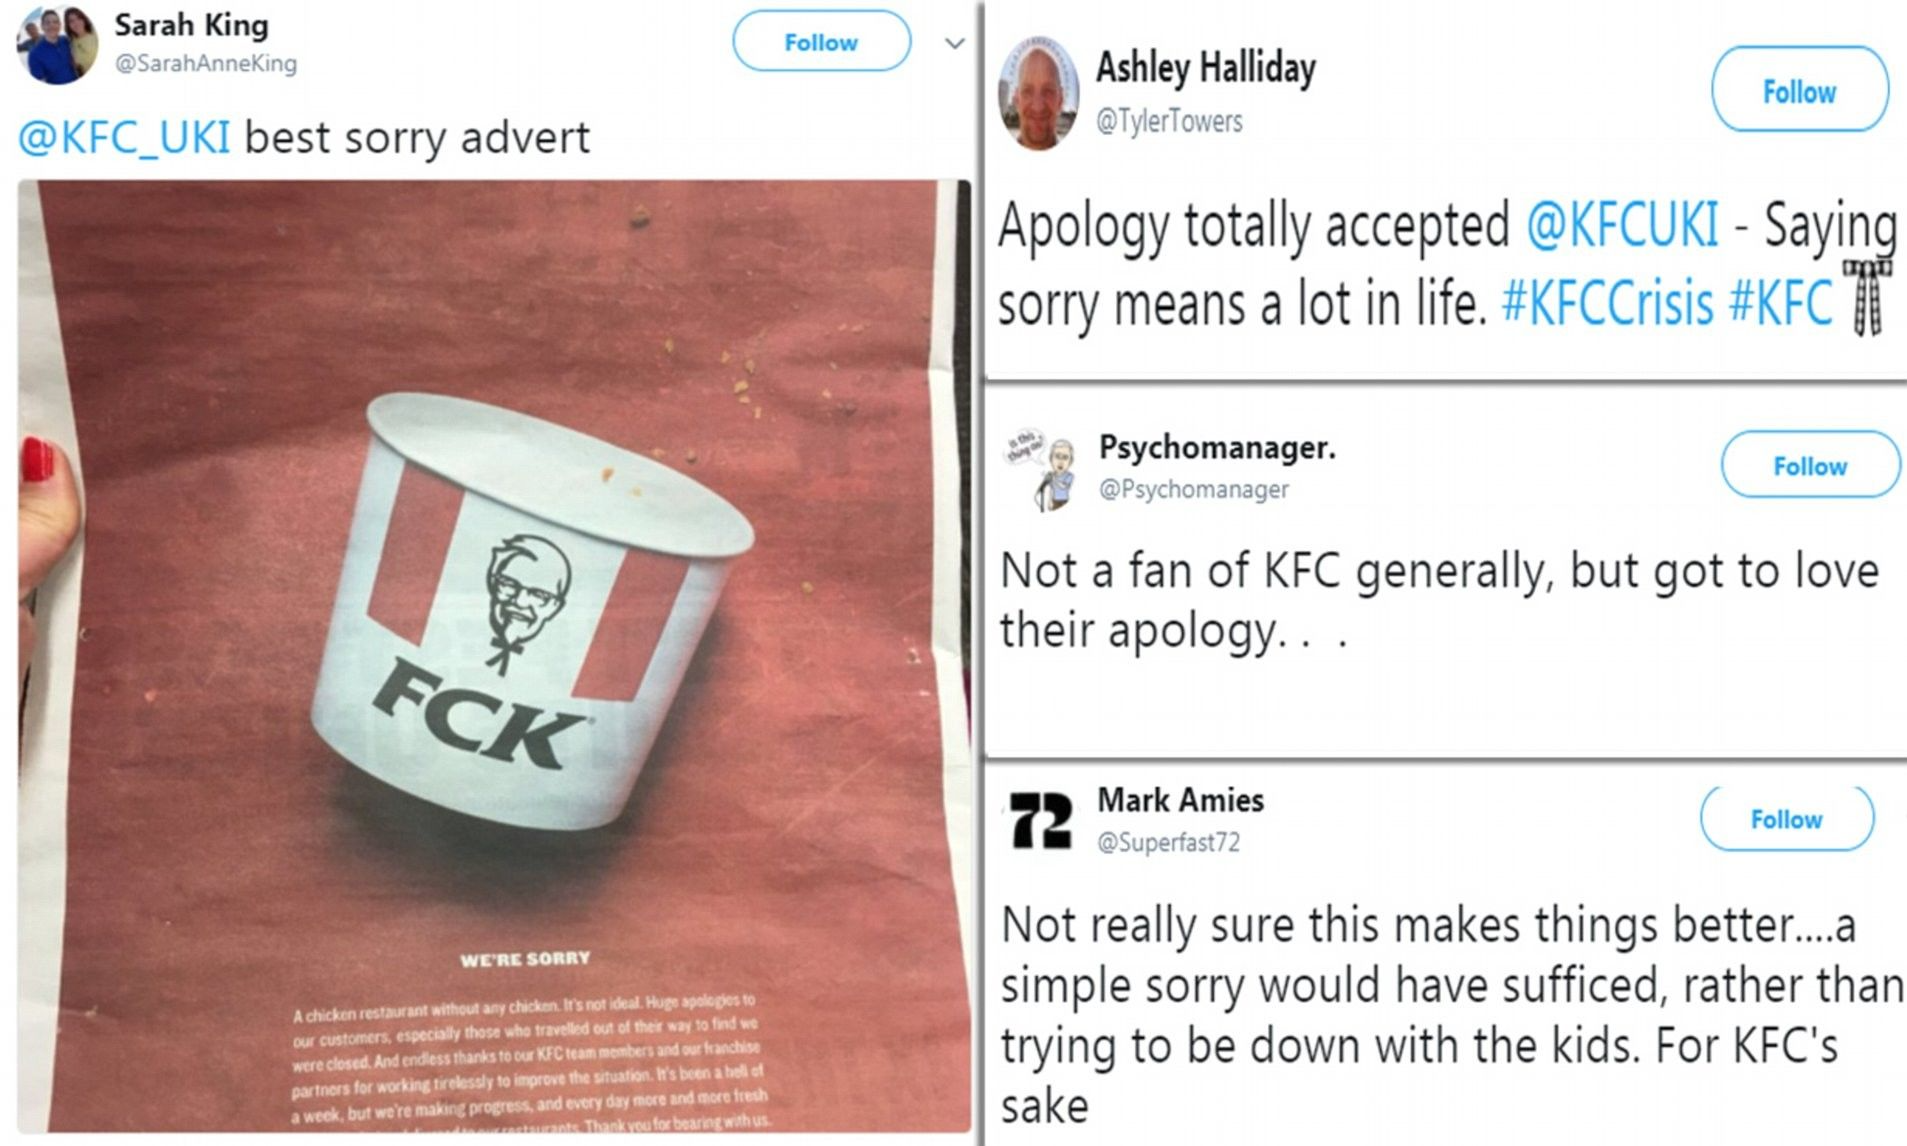Click the drumstick emoji in Ashley's tweet
This screenshot has width=1907, height=1146.
tap(1866, 297)
